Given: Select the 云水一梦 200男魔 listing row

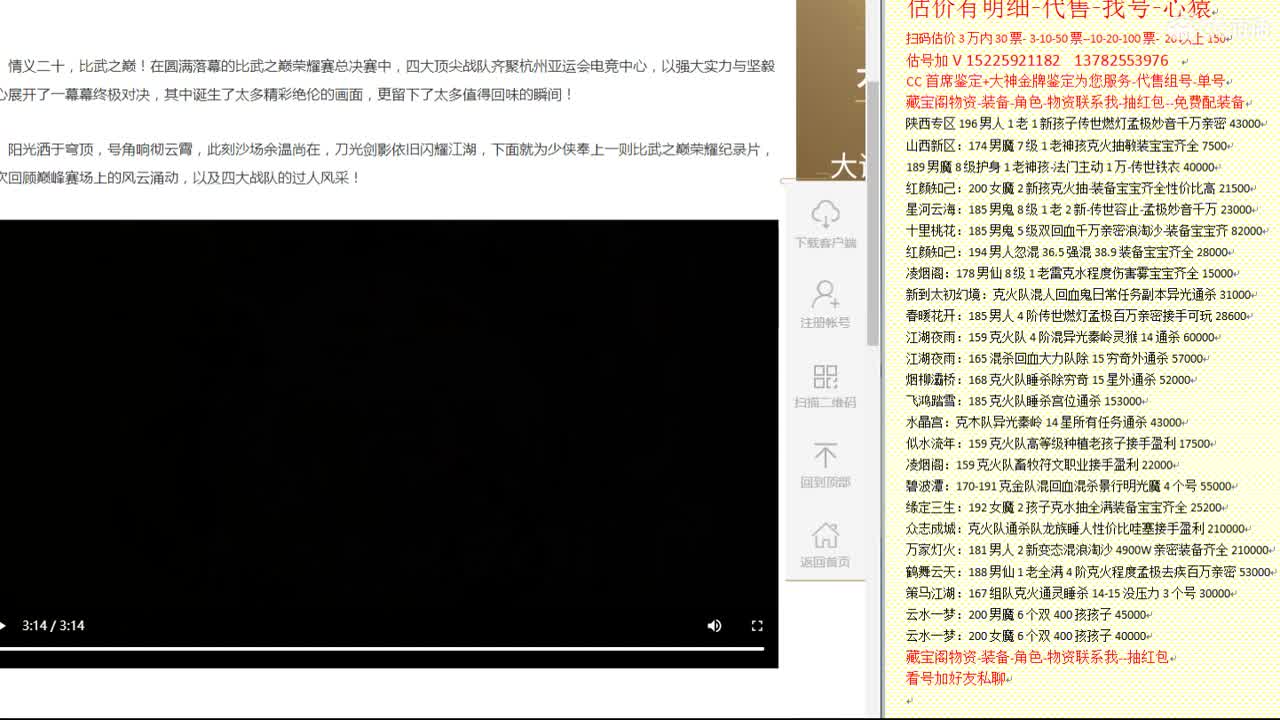Looking at the screenshot, I should (x=1026, y=614).
